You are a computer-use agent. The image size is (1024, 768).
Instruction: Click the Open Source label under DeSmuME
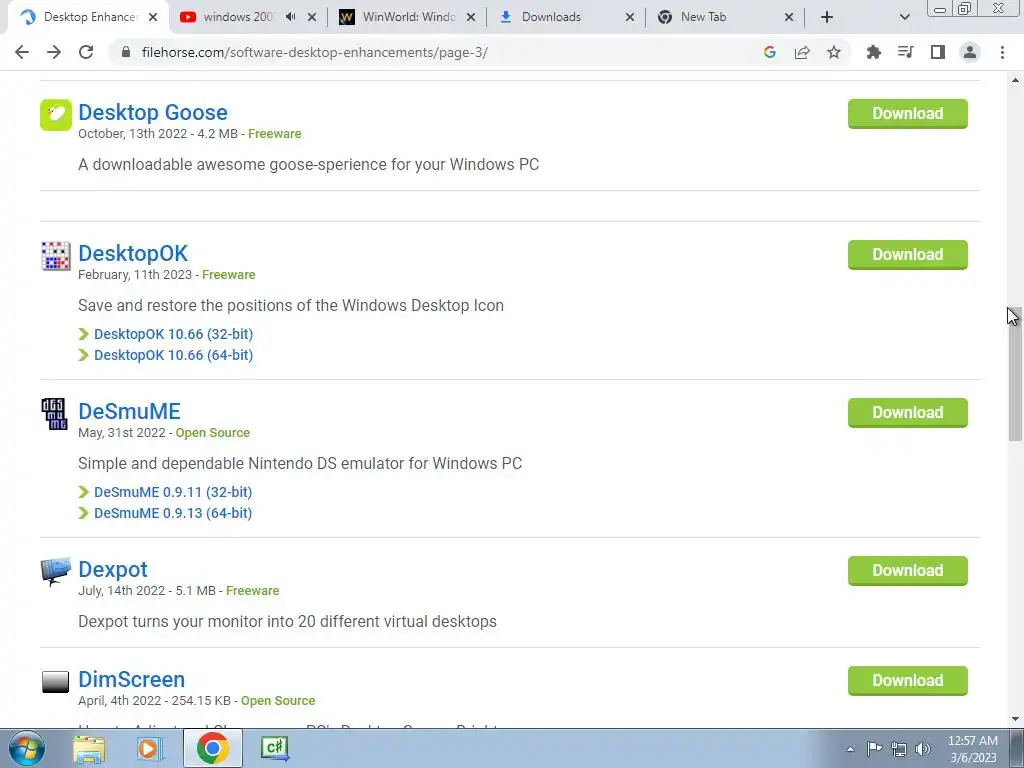click(212, 433)
